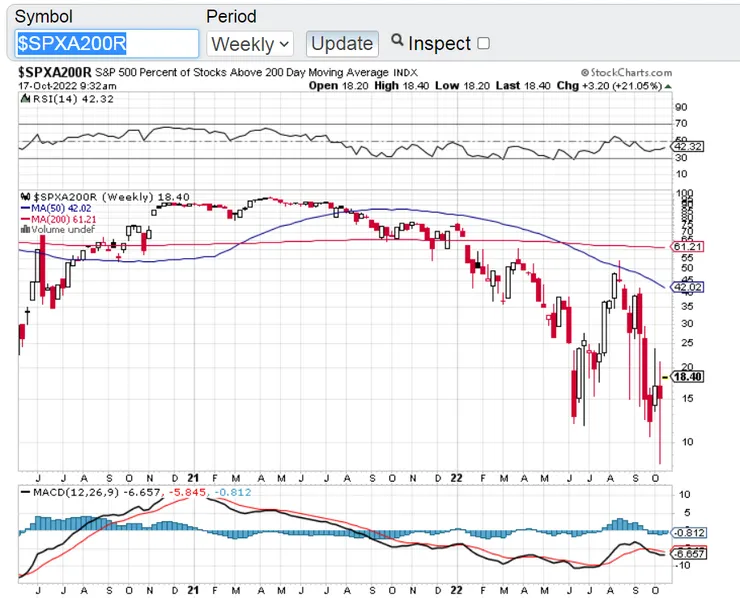This screenshot has width=740, height=598.
Task: Click the Update button
Action: click(x=342, y=43)
